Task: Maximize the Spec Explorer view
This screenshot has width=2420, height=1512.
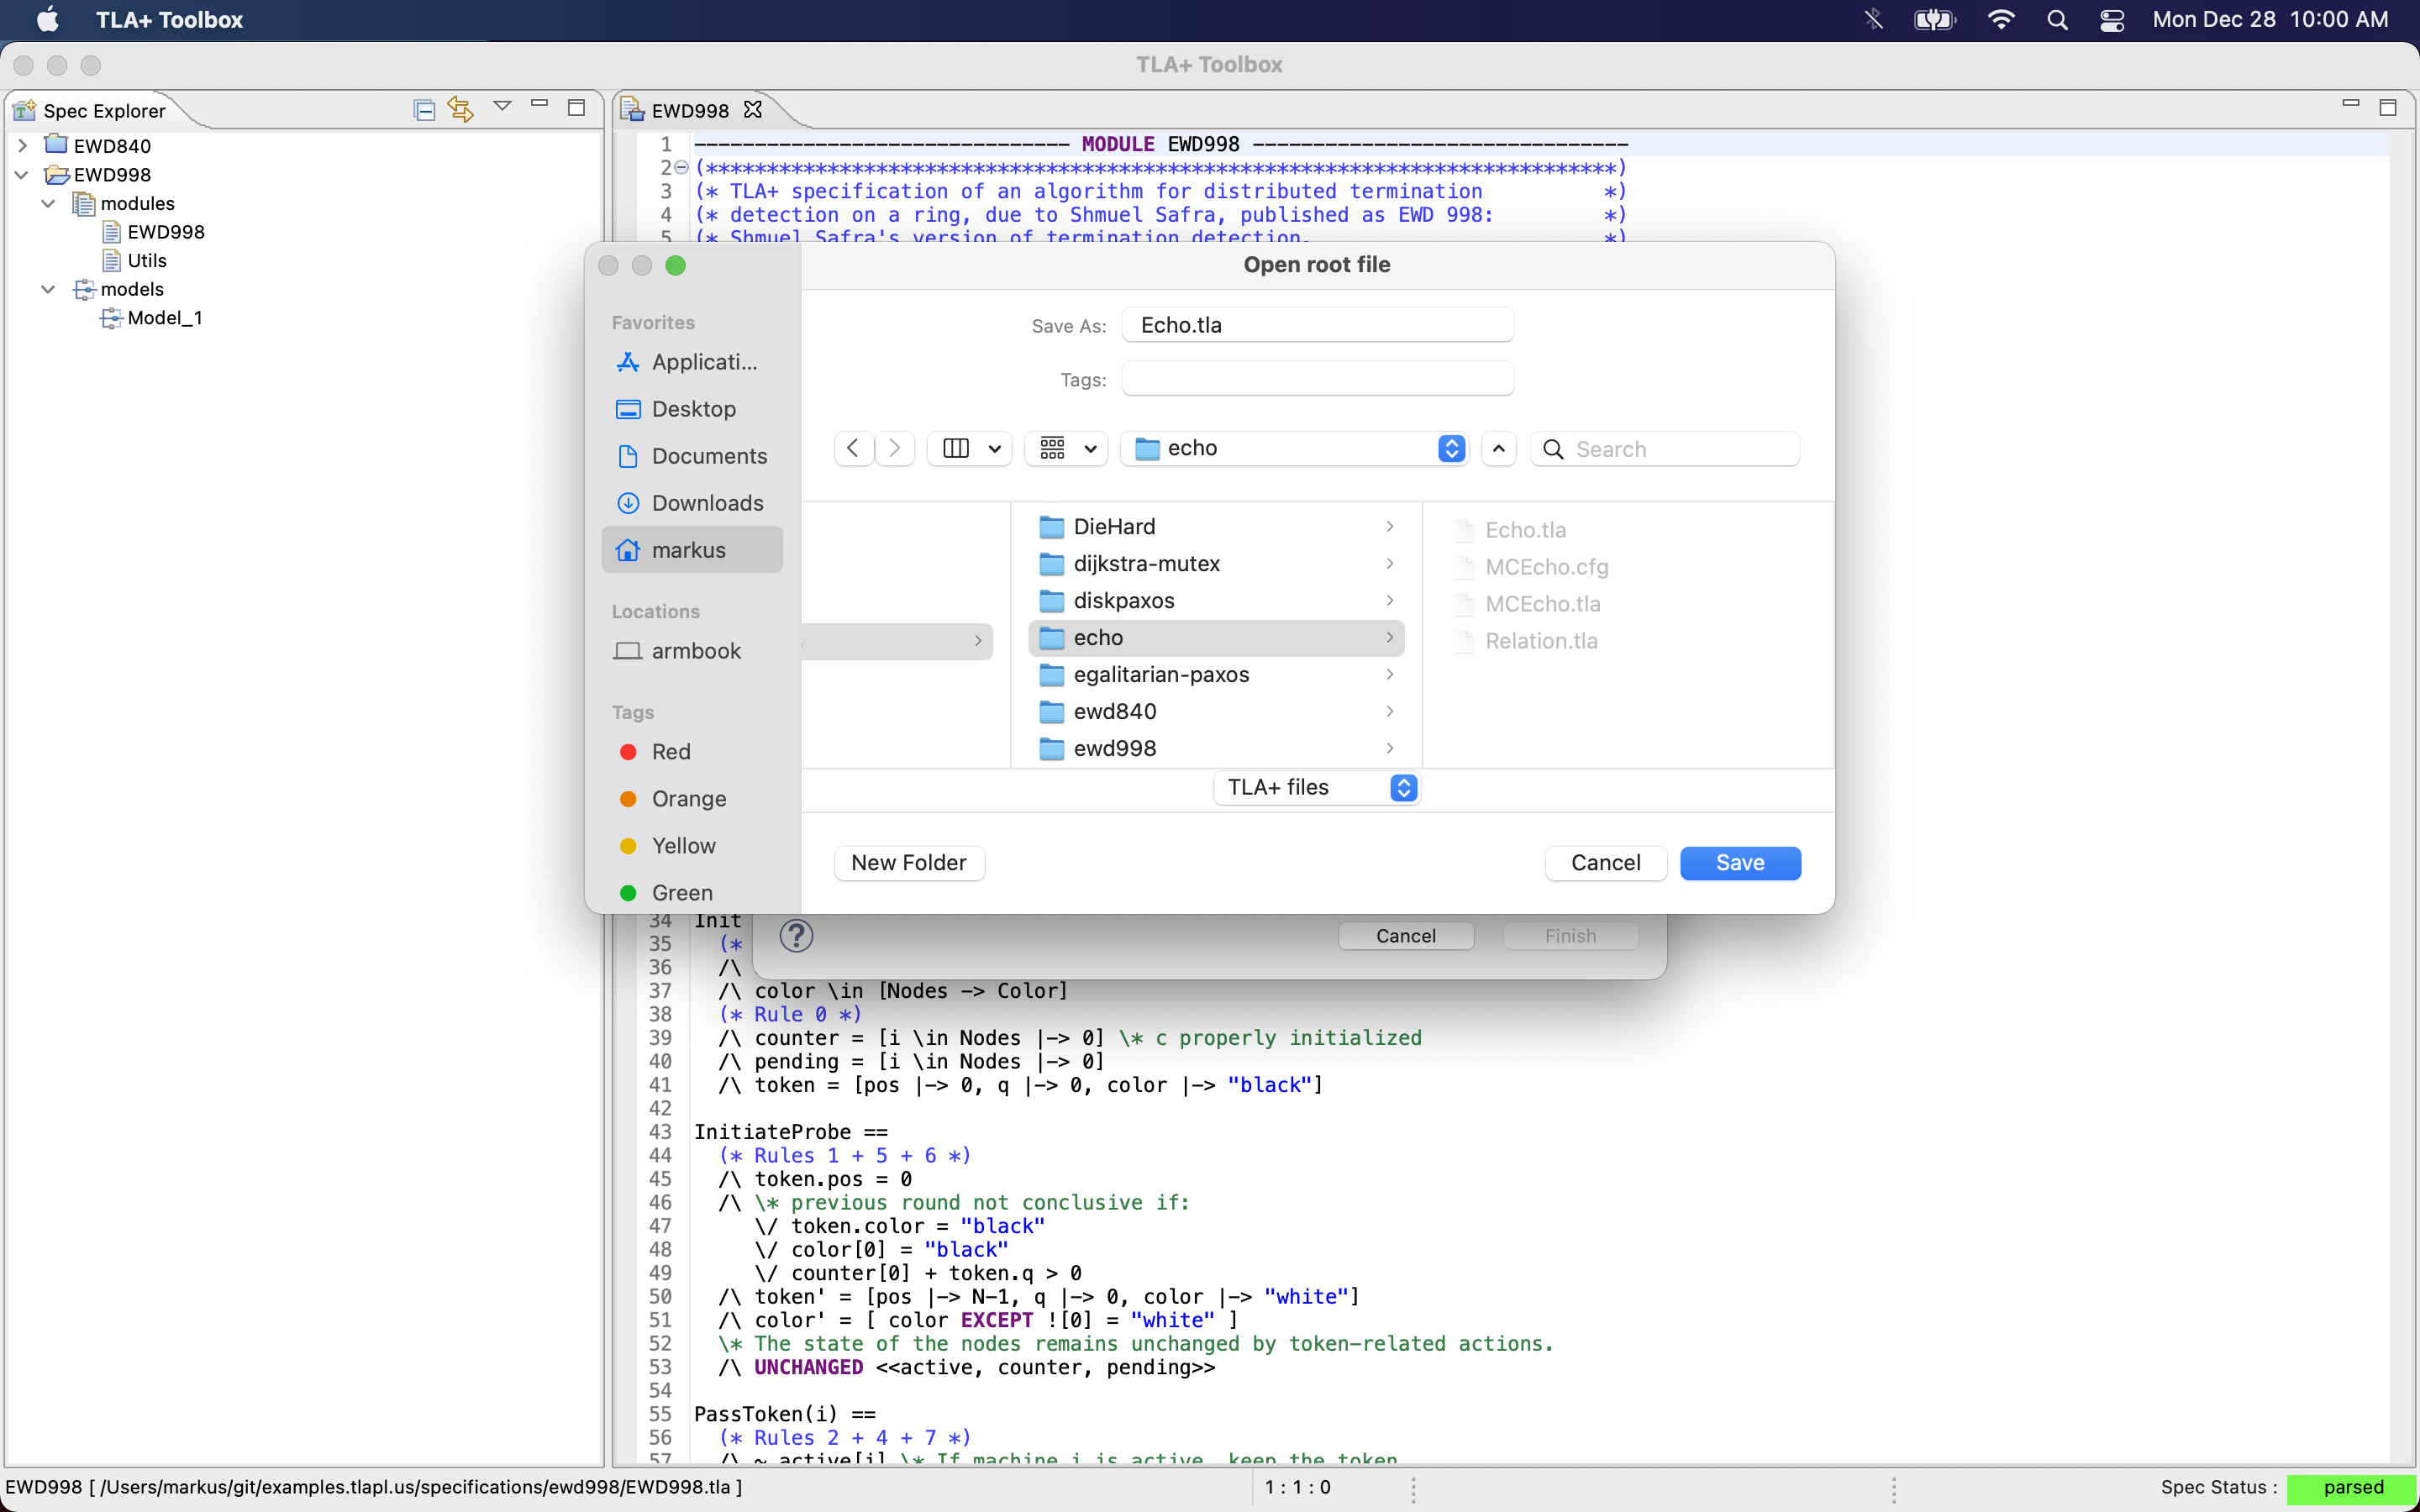Action: coord(577,107)
